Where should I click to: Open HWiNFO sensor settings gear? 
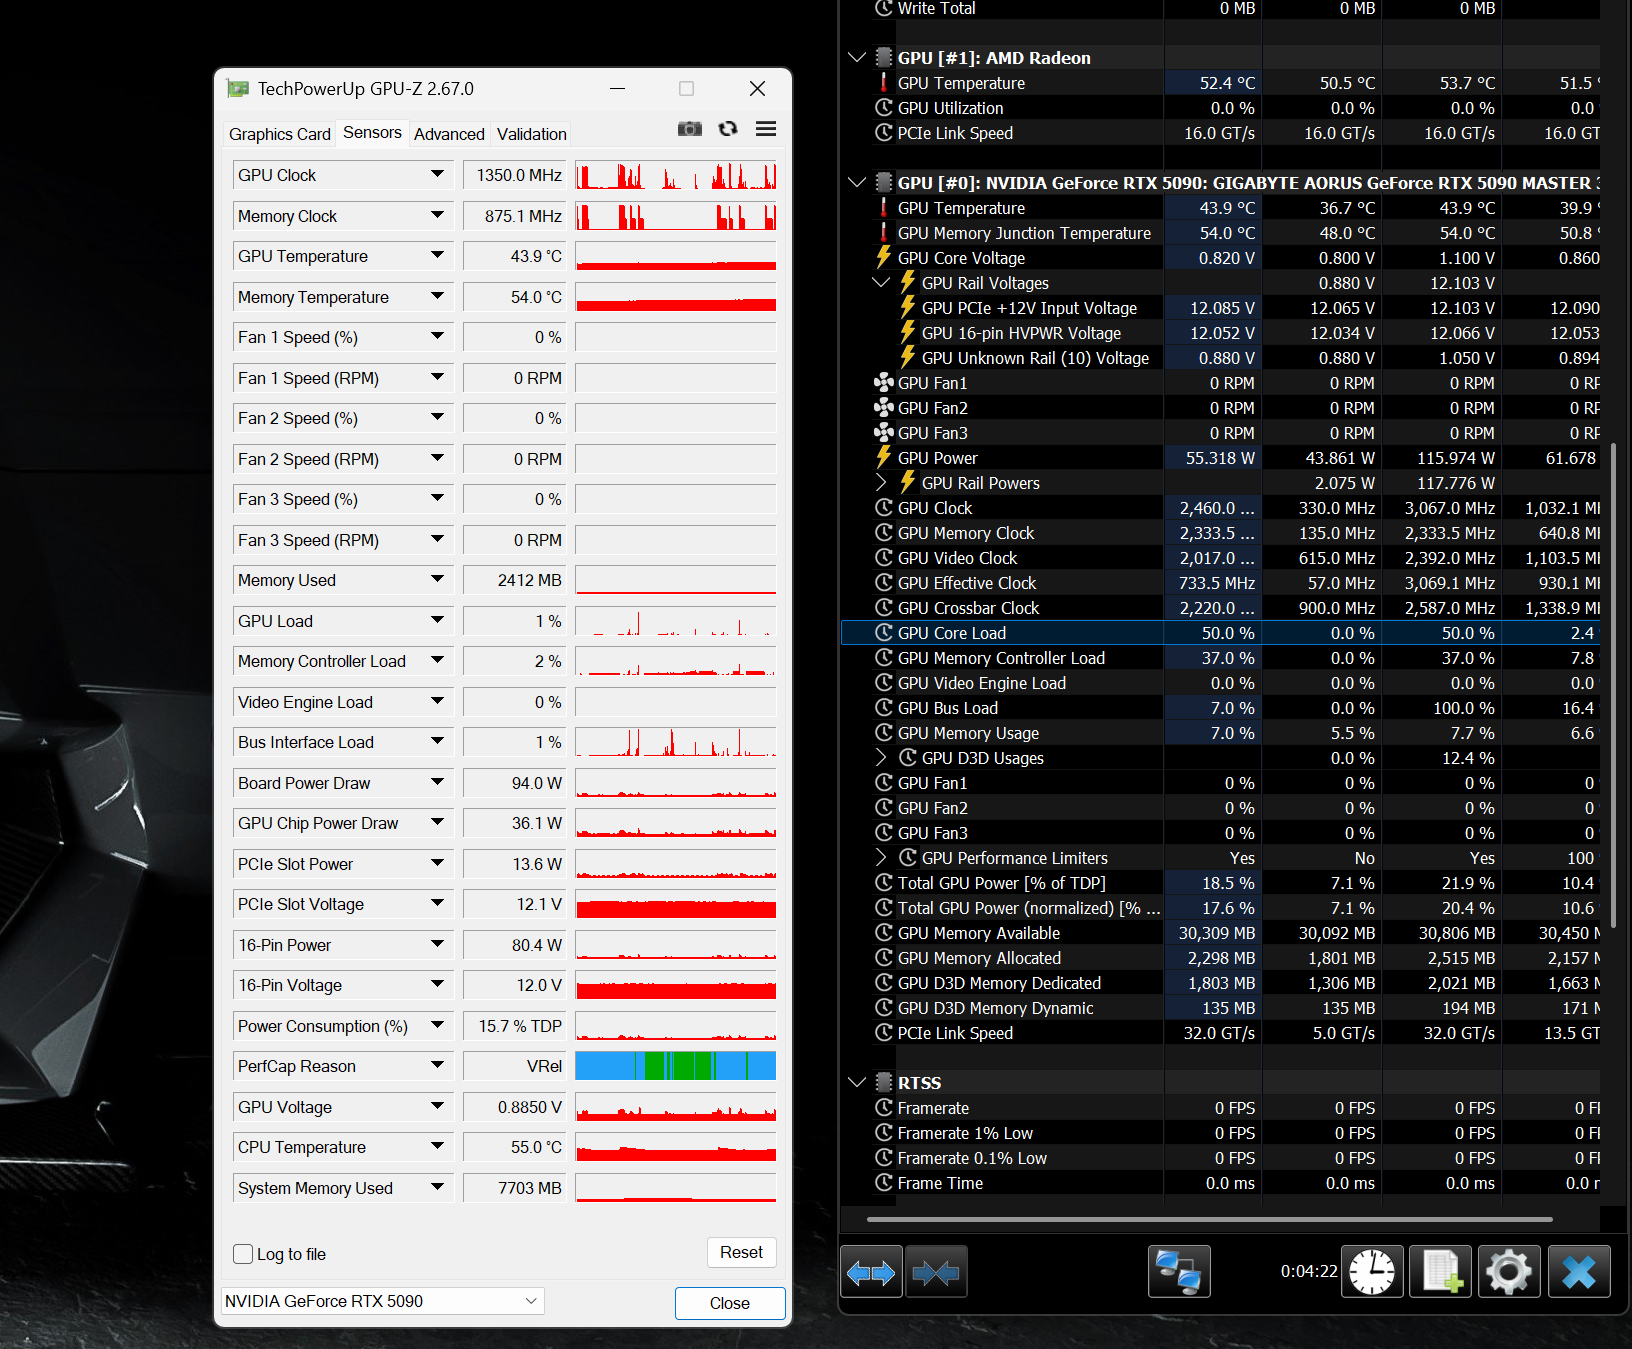point(1509,1272)
